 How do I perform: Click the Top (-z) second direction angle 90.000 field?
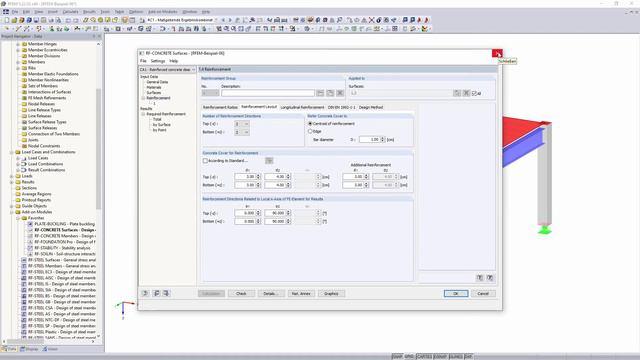coord(276,213)
